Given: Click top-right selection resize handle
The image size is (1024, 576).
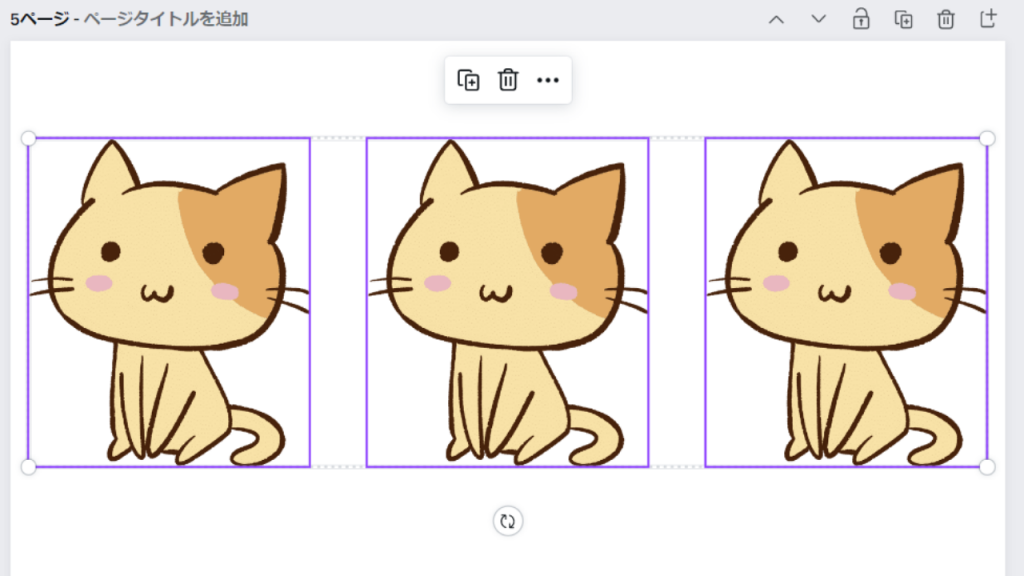Looking at the screenshot, I should tap(987, 138).
